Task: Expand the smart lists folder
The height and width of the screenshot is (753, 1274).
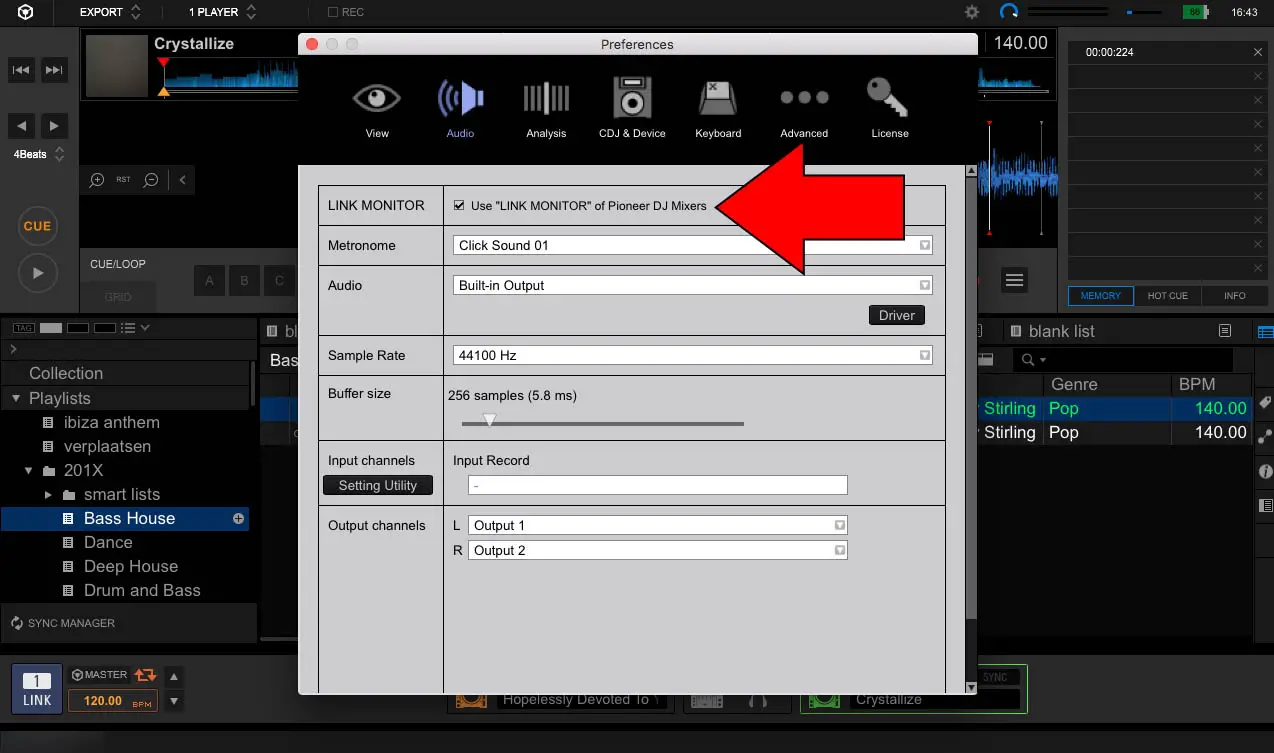Action: click(x=48, y=495)
